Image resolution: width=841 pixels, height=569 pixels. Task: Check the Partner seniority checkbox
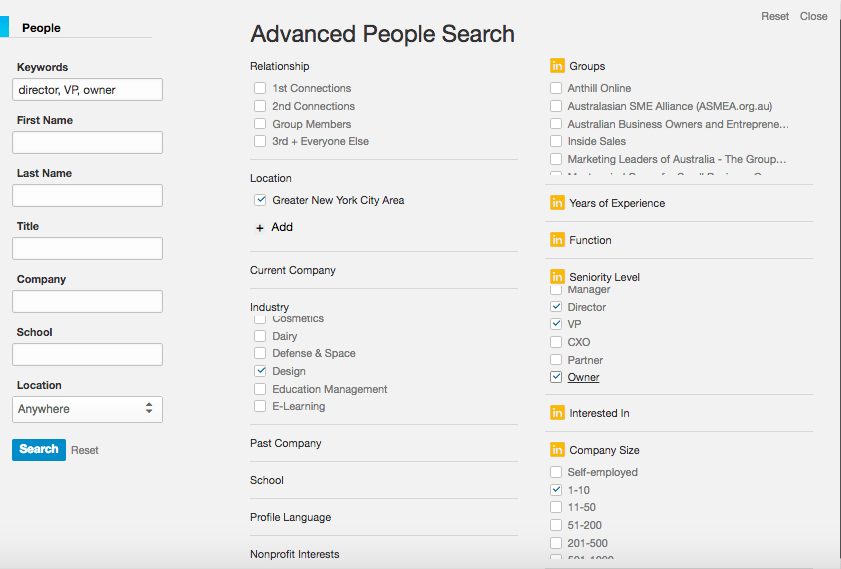point(556,360)
